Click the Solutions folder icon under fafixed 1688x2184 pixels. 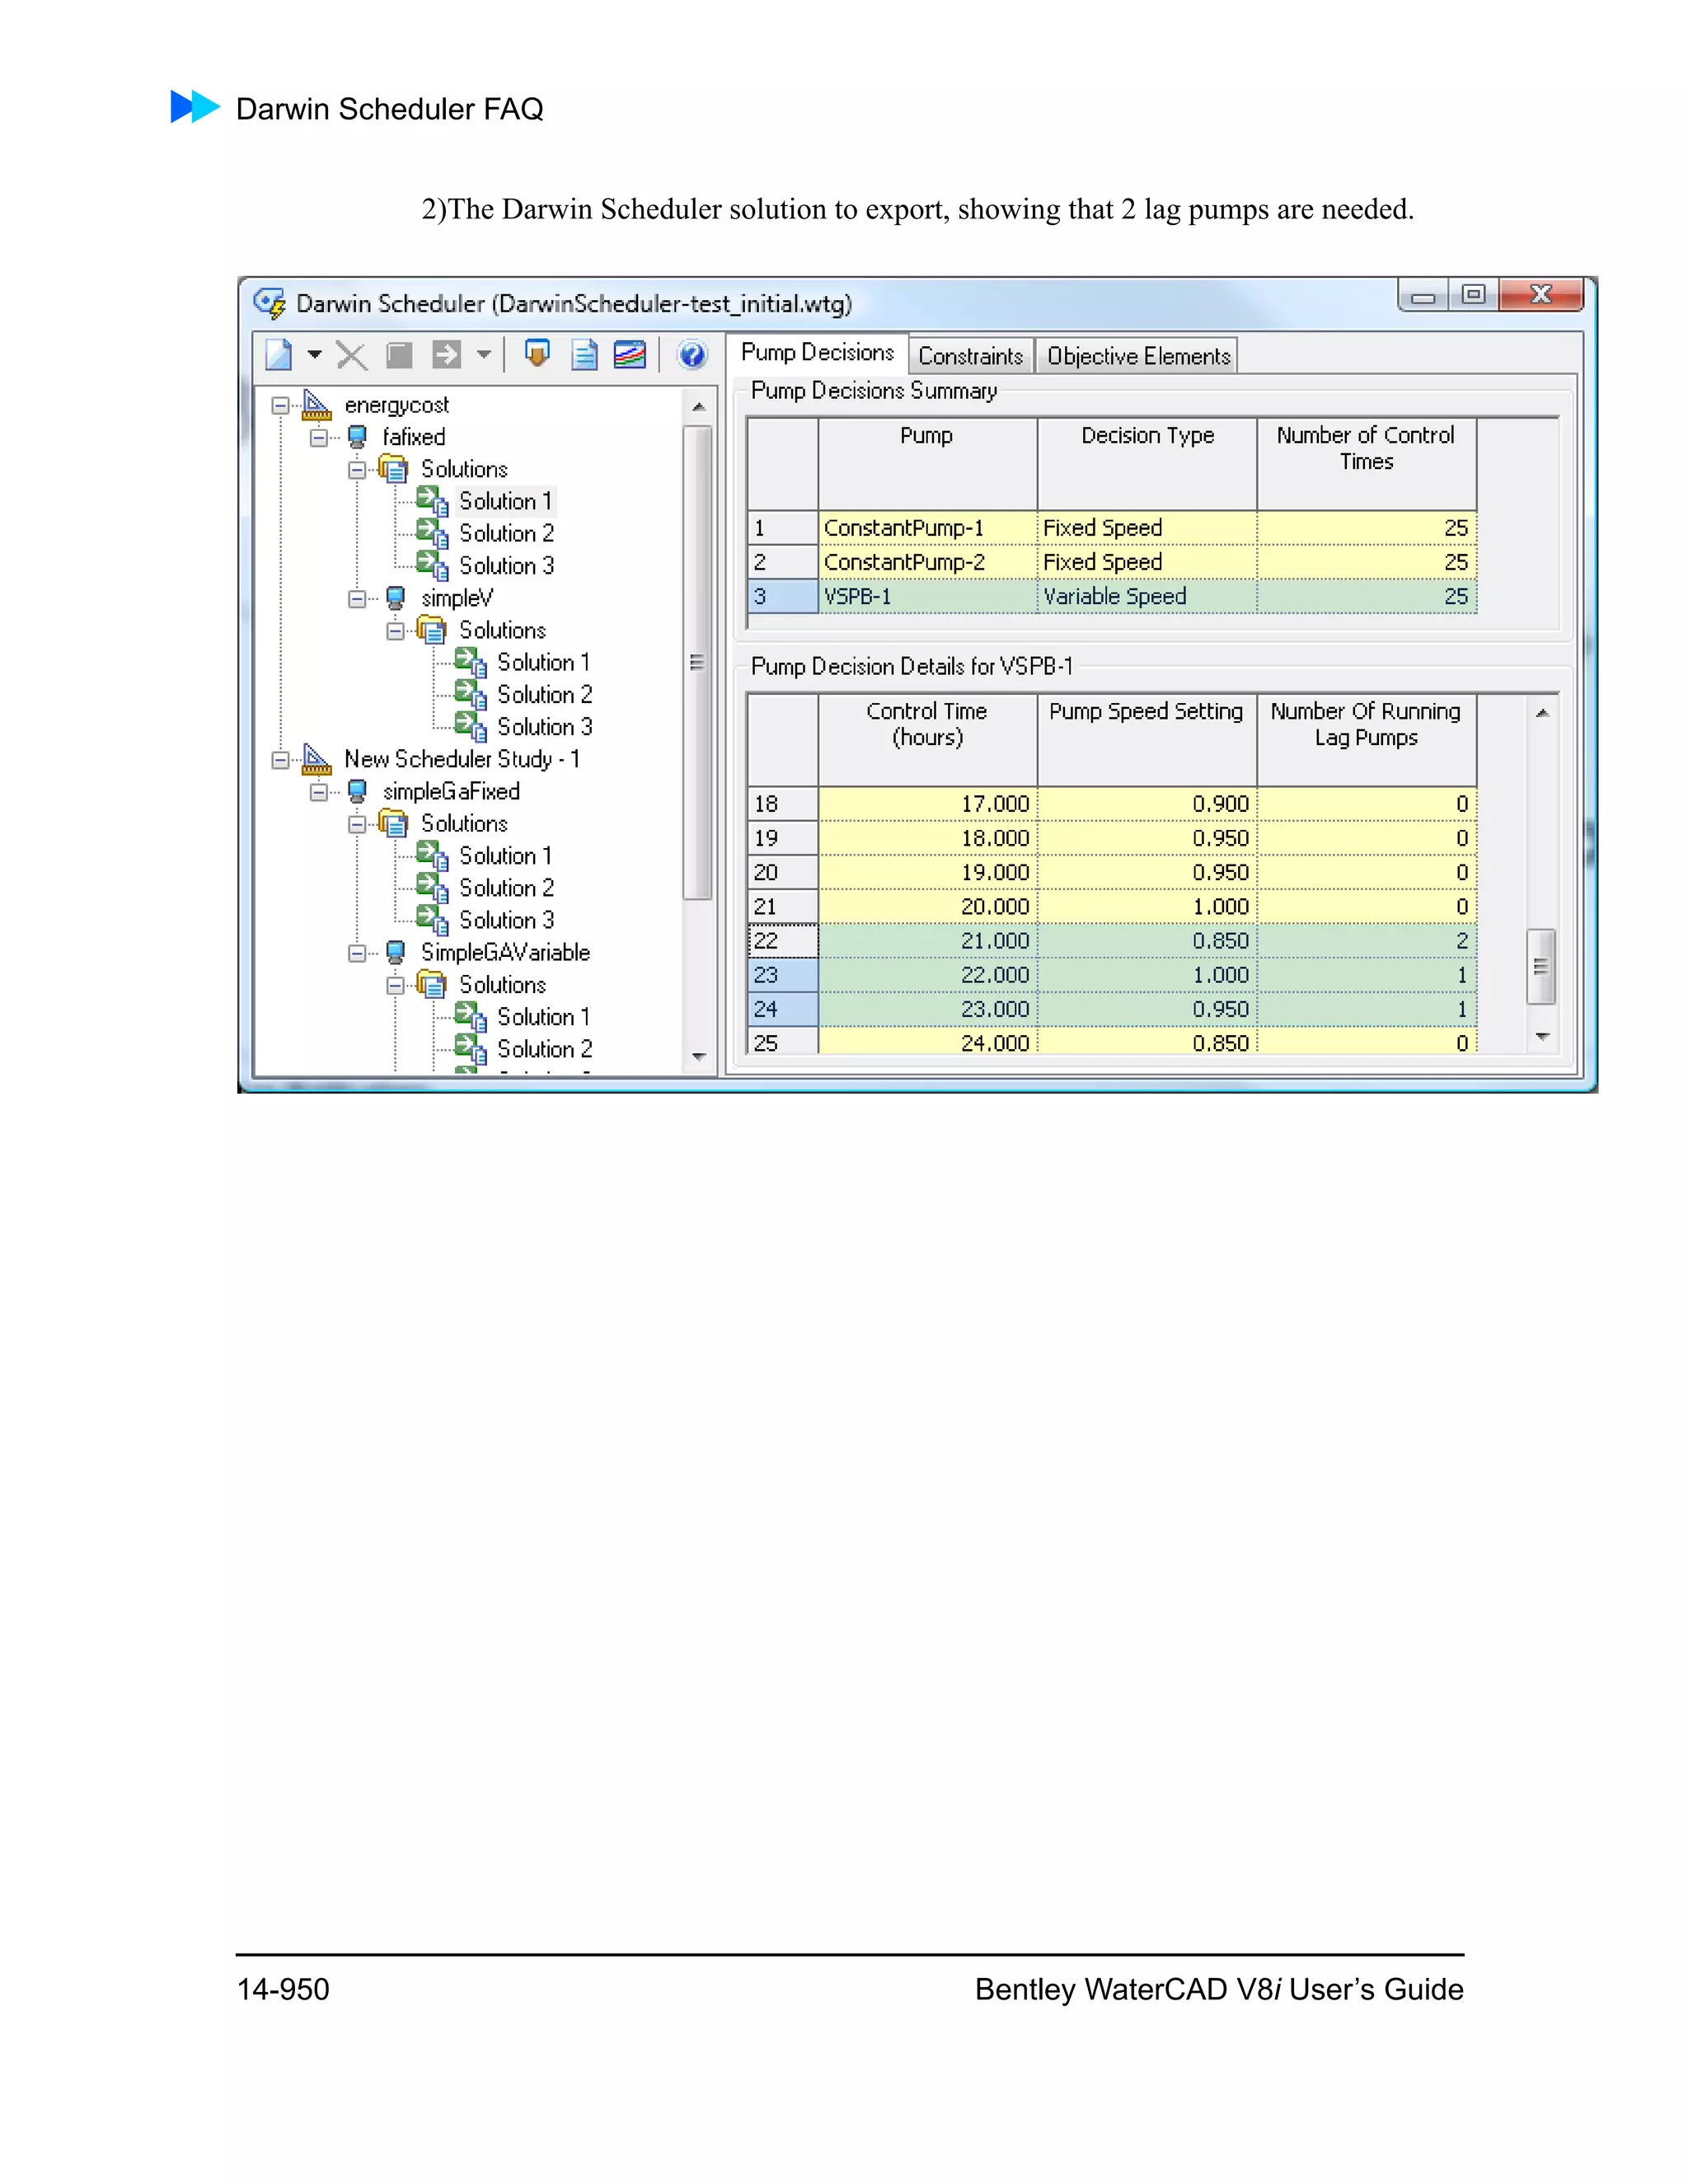[394, 469]
